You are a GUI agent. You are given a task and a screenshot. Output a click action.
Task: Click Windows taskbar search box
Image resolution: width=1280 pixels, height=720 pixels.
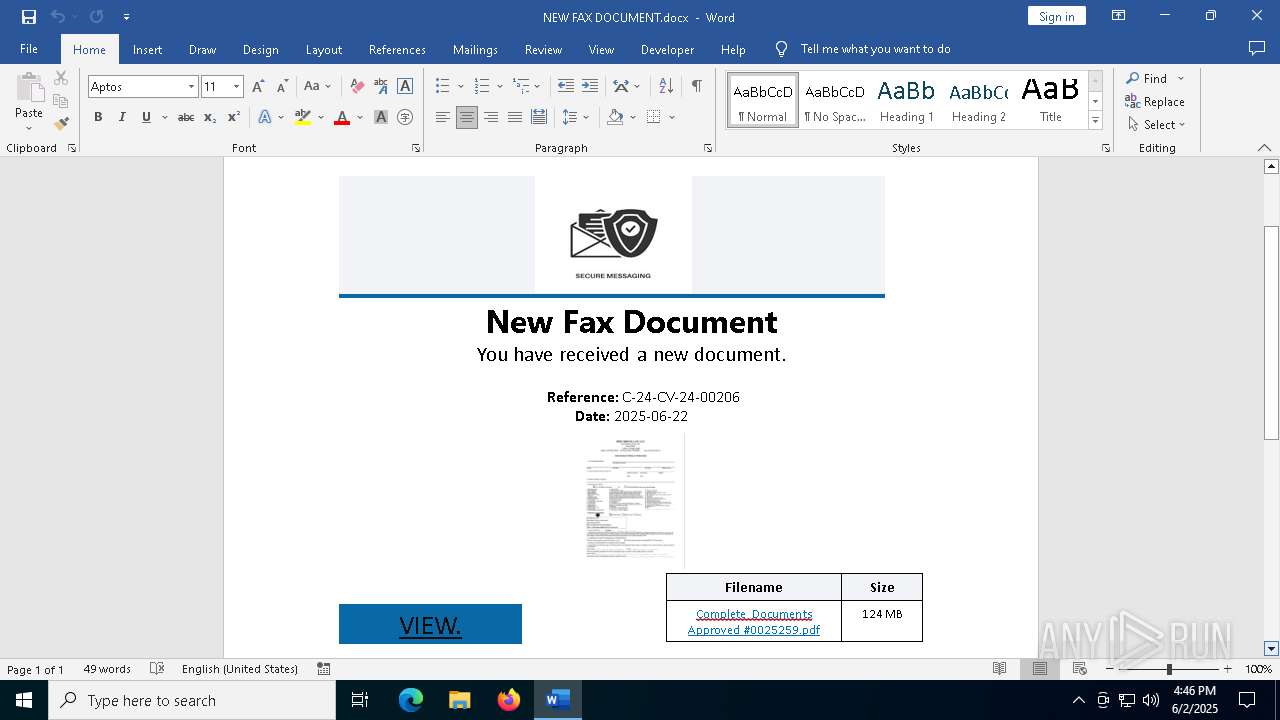192,700
